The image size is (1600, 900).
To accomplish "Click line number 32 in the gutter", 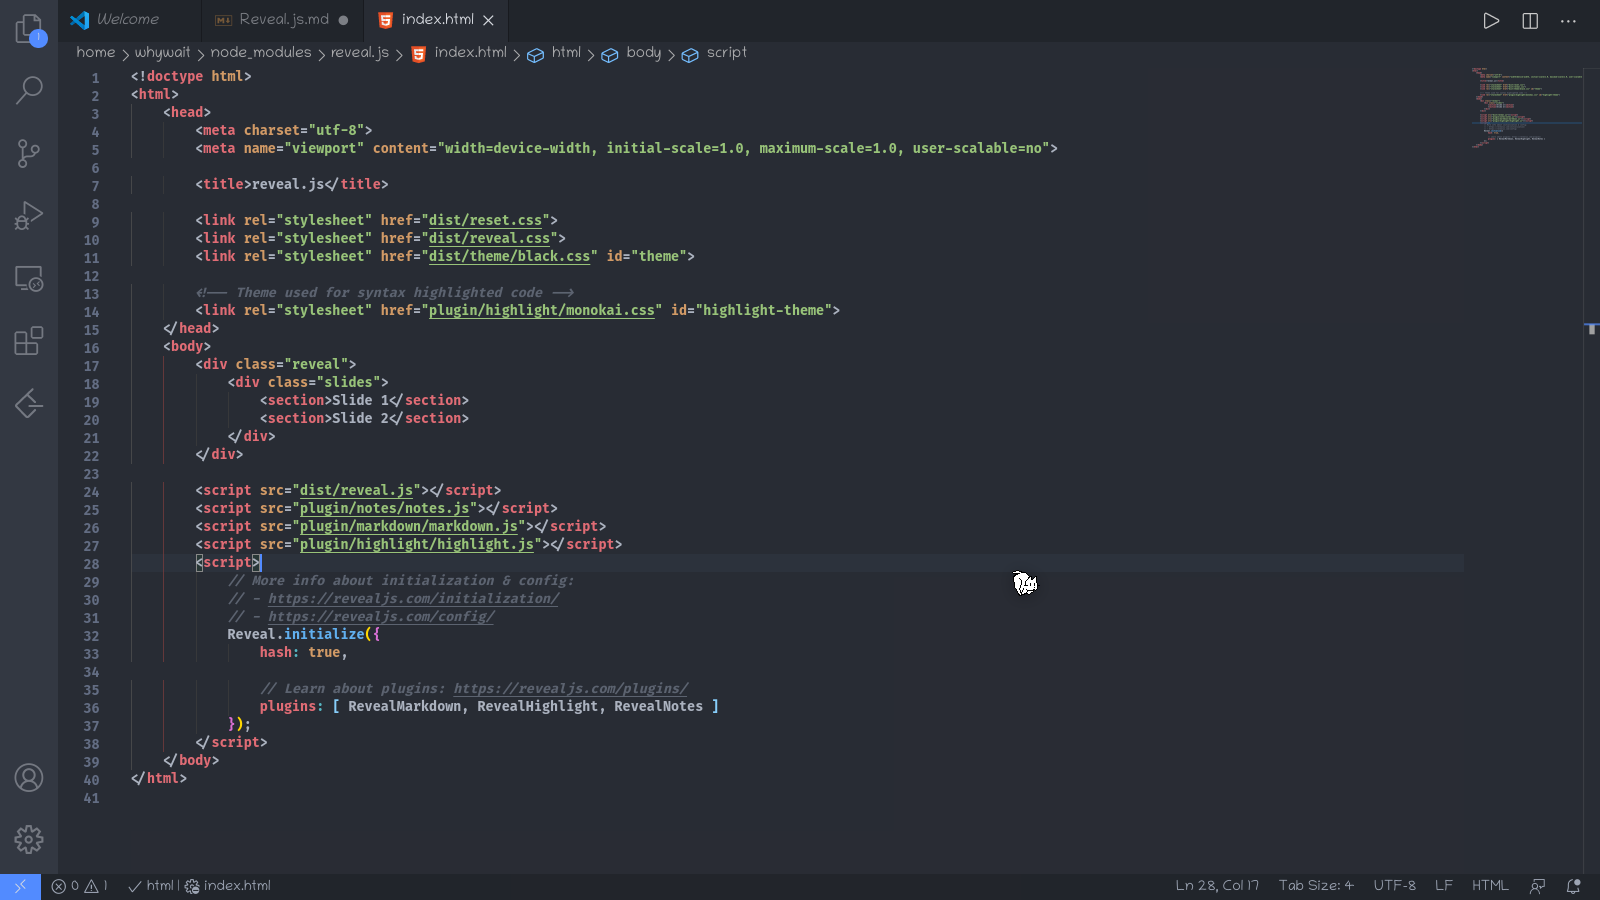I will point(91,636).
